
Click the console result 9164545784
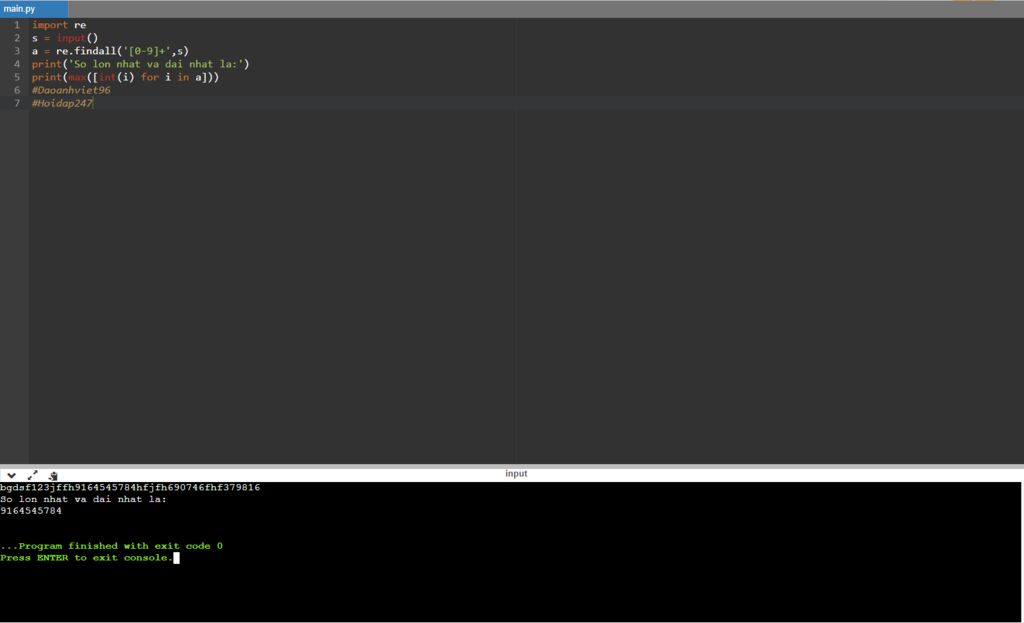coord(31,511)
